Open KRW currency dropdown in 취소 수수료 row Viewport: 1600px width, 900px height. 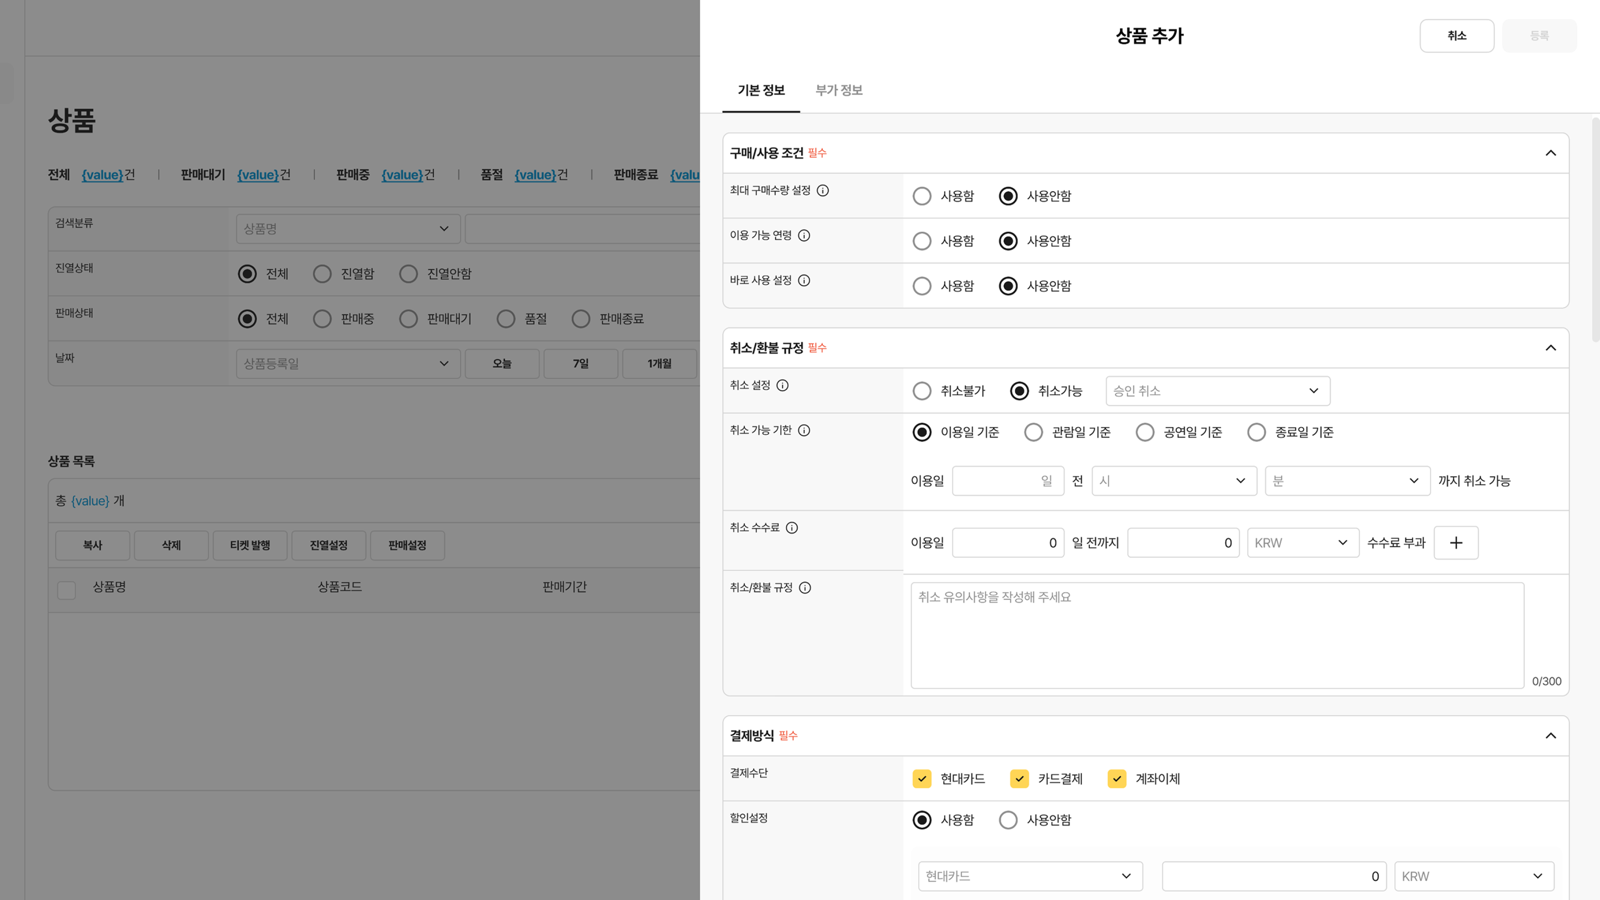[x=1303, y=543]
